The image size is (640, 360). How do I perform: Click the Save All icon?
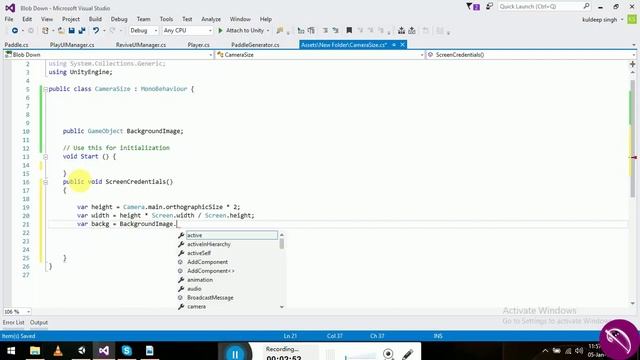(x=82, y=31)
